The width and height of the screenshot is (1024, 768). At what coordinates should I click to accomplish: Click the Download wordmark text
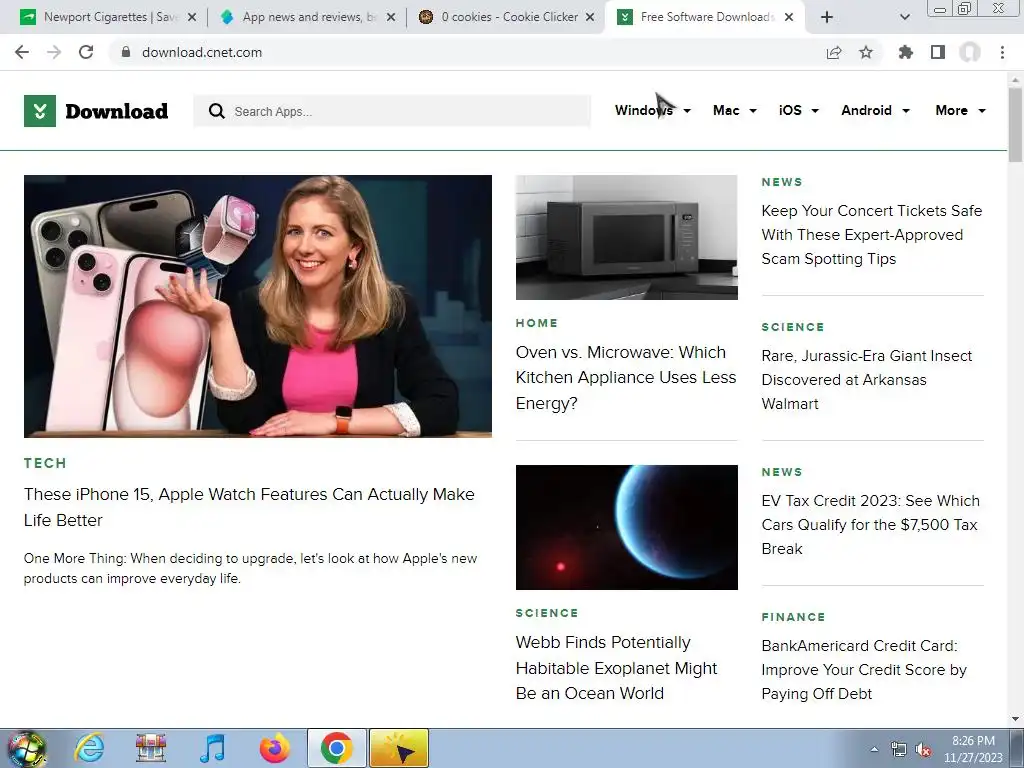[117, 111]
